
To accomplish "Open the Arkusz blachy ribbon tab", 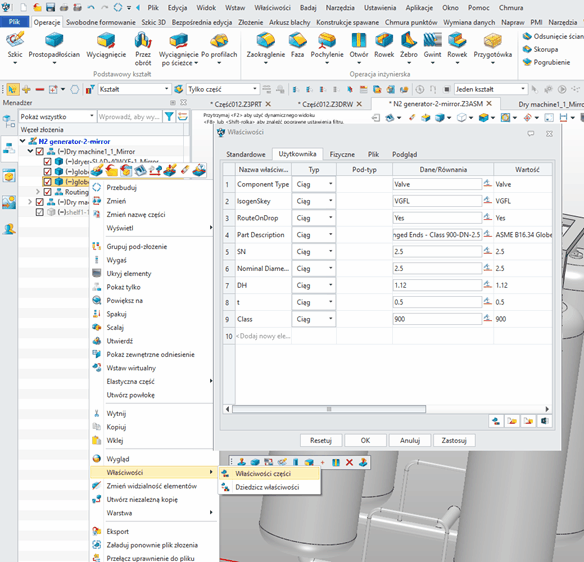I will pos(289,22).
